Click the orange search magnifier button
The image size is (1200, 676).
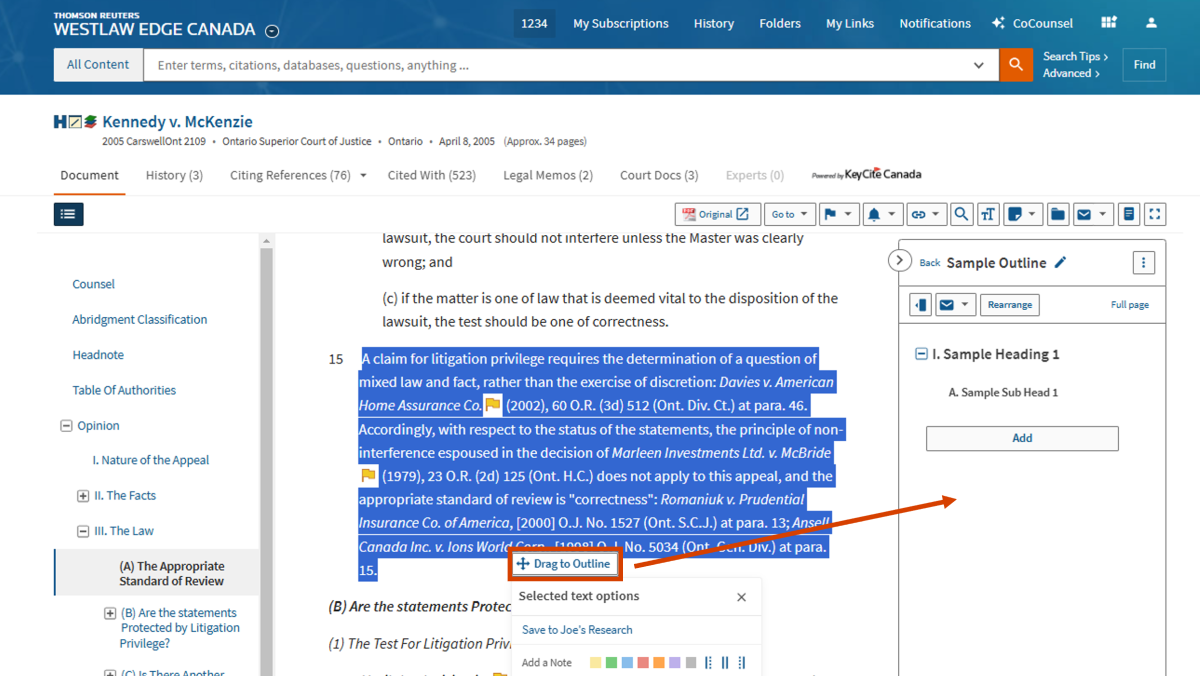(1015, 65)
